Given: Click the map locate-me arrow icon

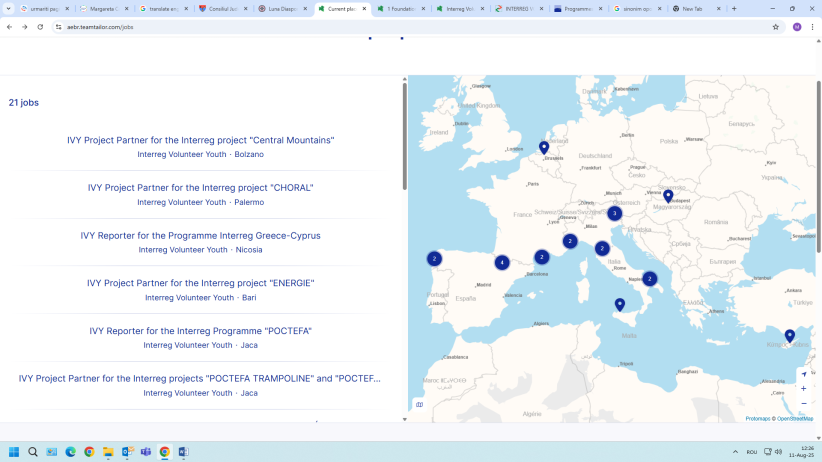Looking at the screenshot, I should point(803,374).
